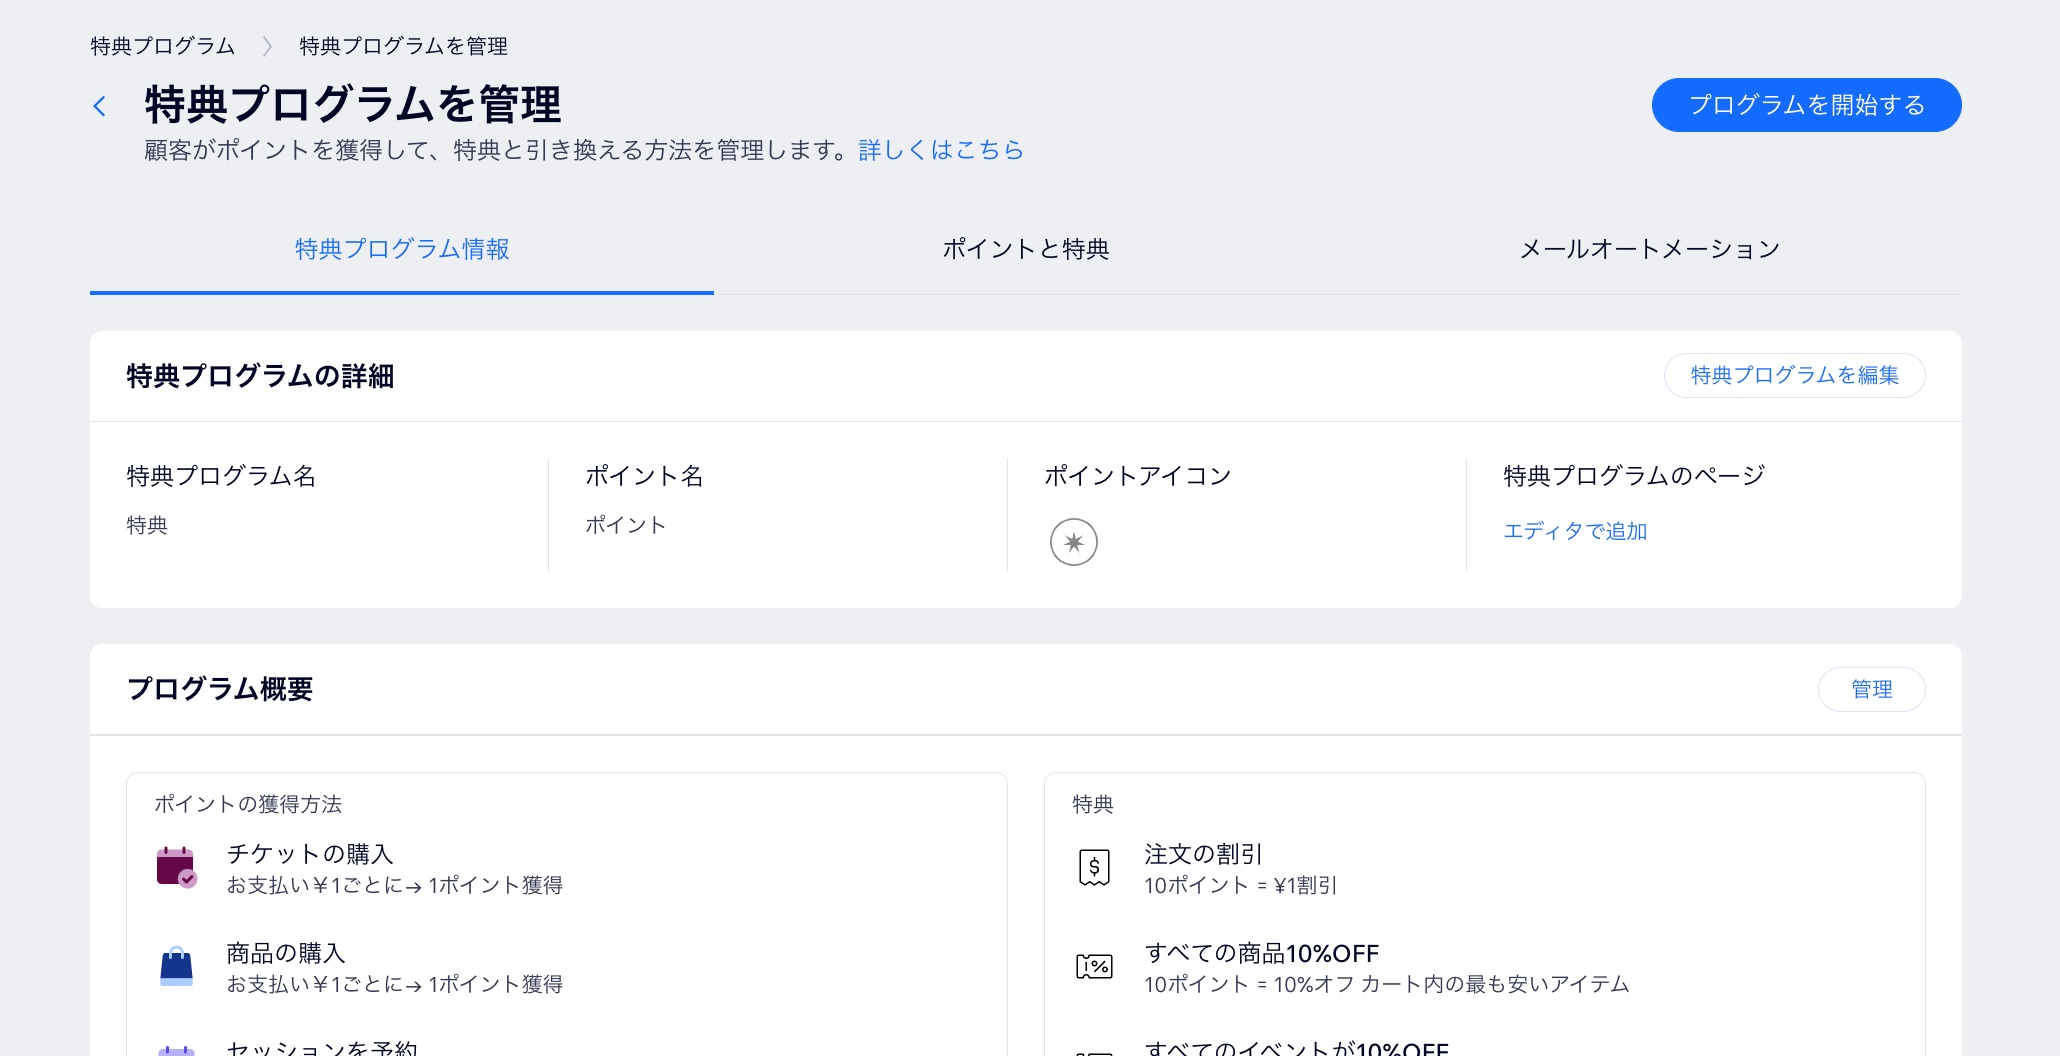Screen dimensions: 2060x1056
Task: Click the coupon icon for すべての商品10%OFF
Action: coord(1094,966)
